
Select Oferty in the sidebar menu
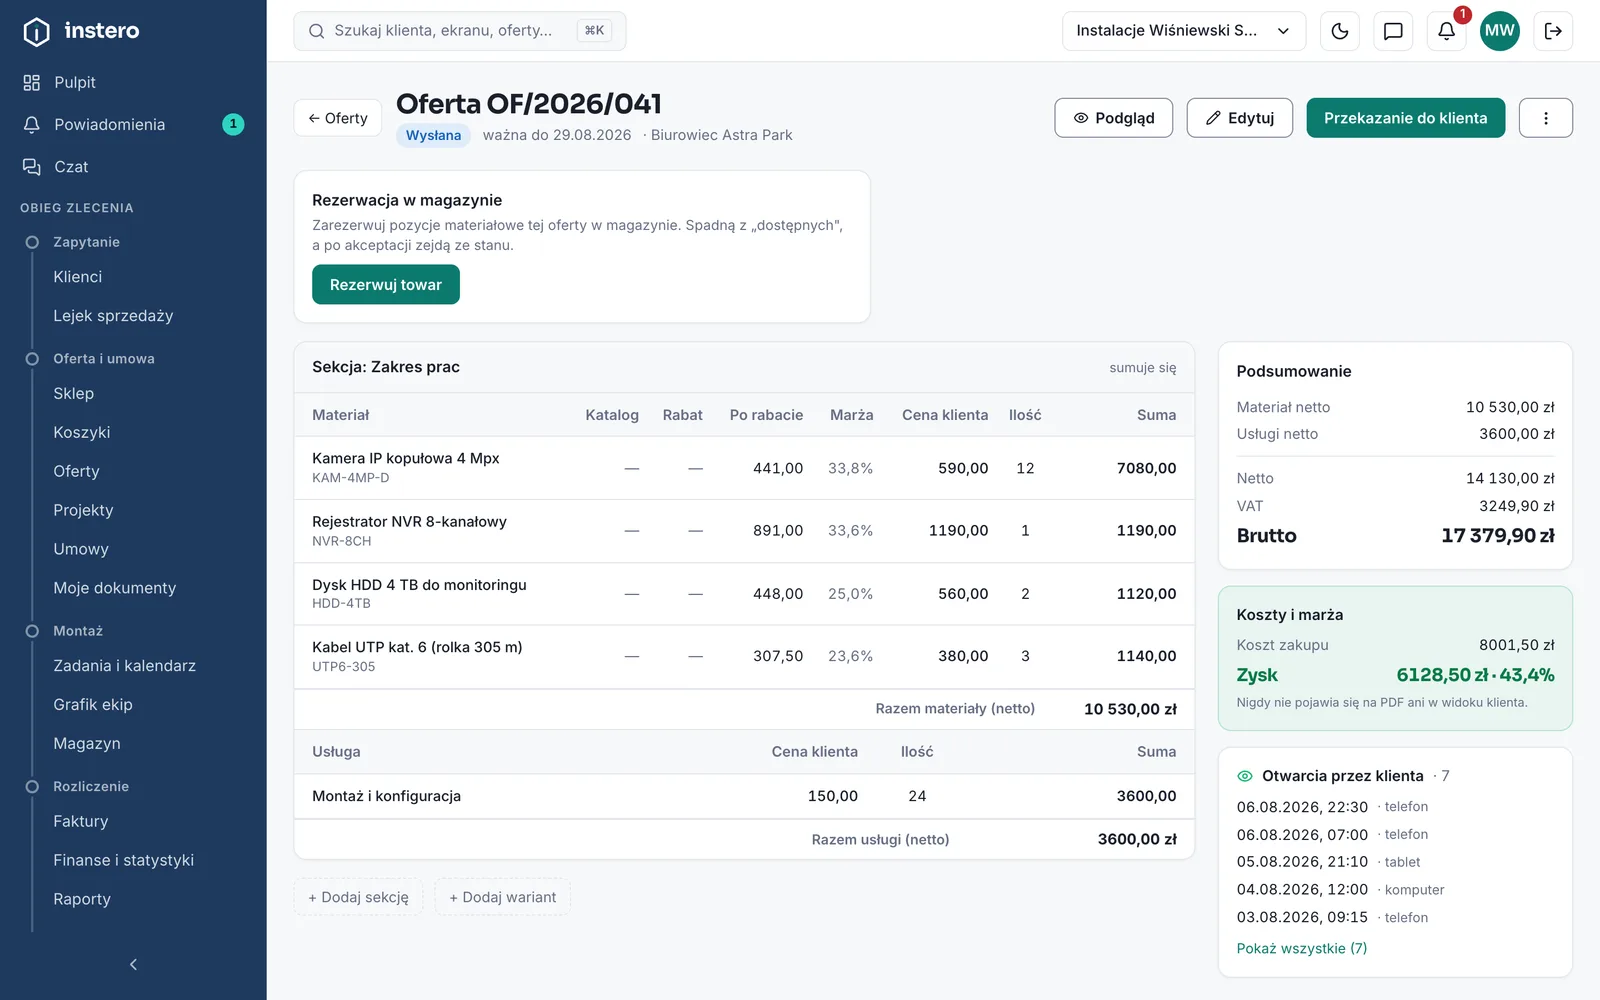pos(77,471)
